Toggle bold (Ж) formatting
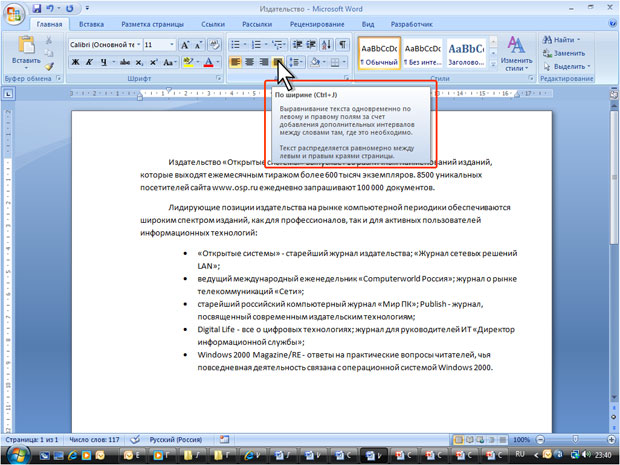 [75, 62]
